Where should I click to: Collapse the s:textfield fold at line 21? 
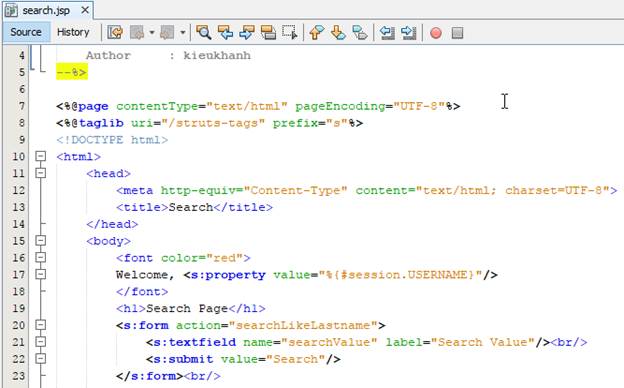(x=40, y=341)
